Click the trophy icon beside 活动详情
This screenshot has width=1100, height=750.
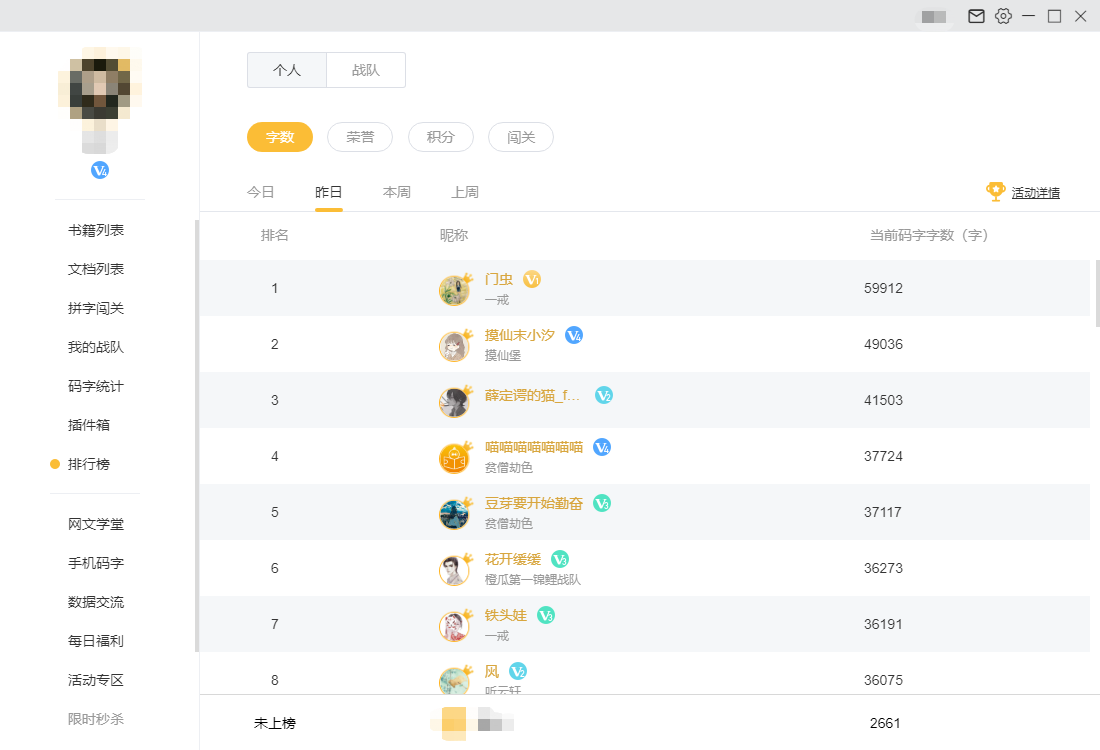[995, 191]
